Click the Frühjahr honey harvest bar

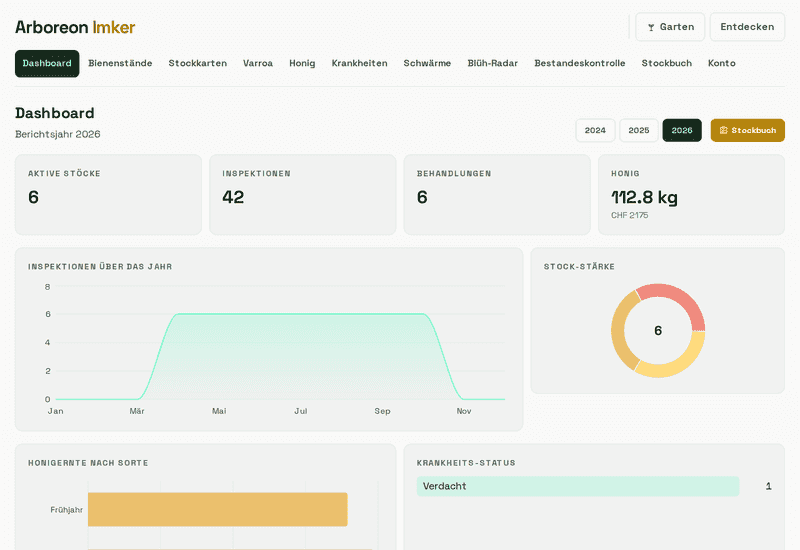[x=217, y=509]
